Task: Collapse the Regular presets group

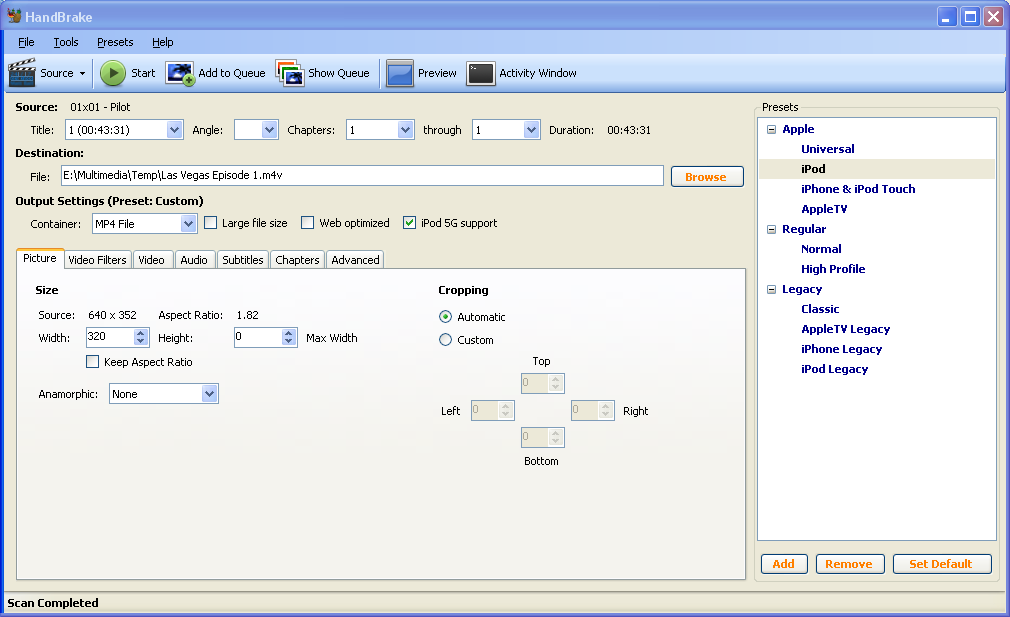Action: click(772, 229)
